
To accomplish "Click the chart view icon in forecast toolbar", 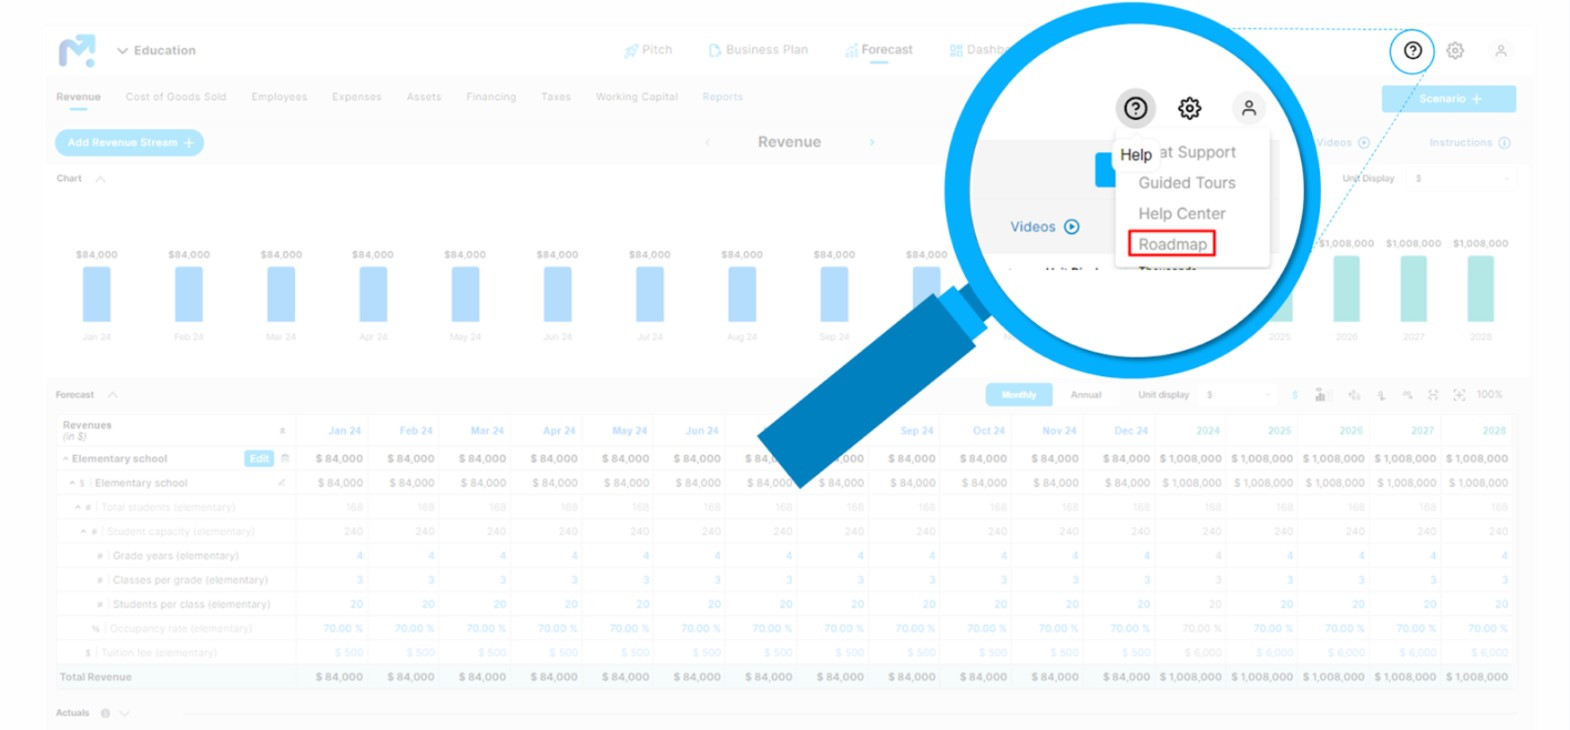I will pos(1320,395).
